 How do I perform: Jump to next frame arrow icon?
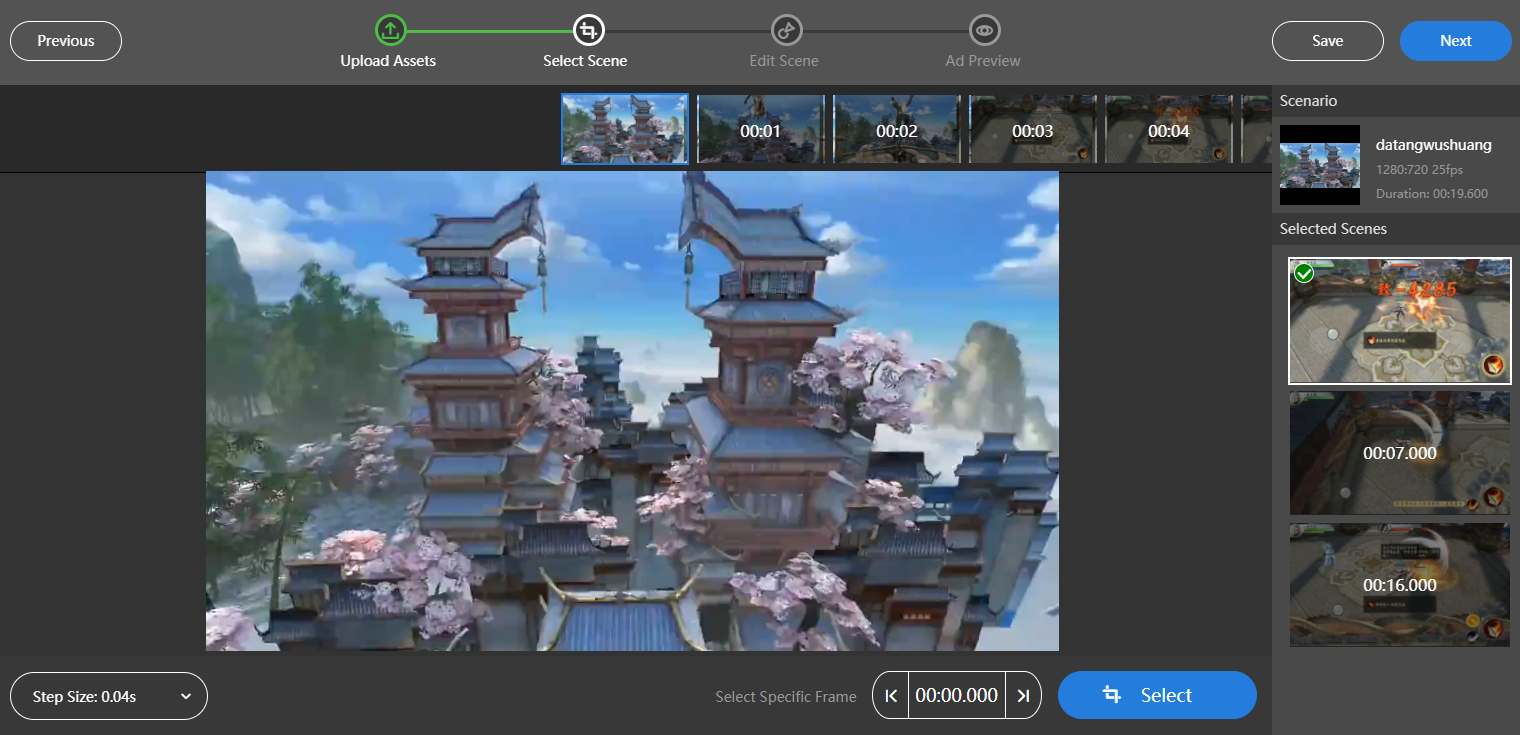tap(1023, 696)
